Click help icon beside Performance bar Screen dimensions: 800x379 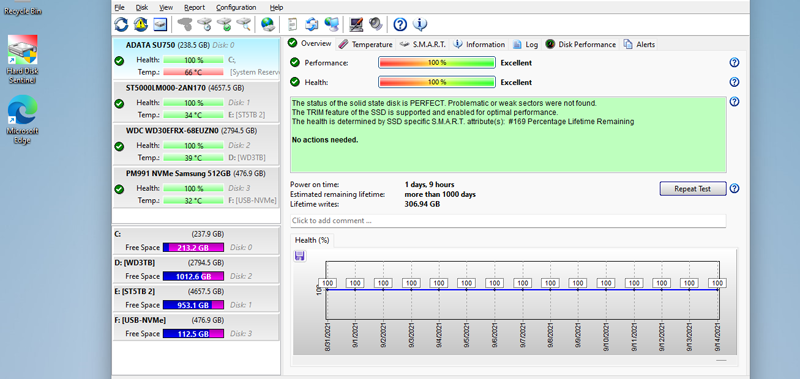(x=734, y=63)
